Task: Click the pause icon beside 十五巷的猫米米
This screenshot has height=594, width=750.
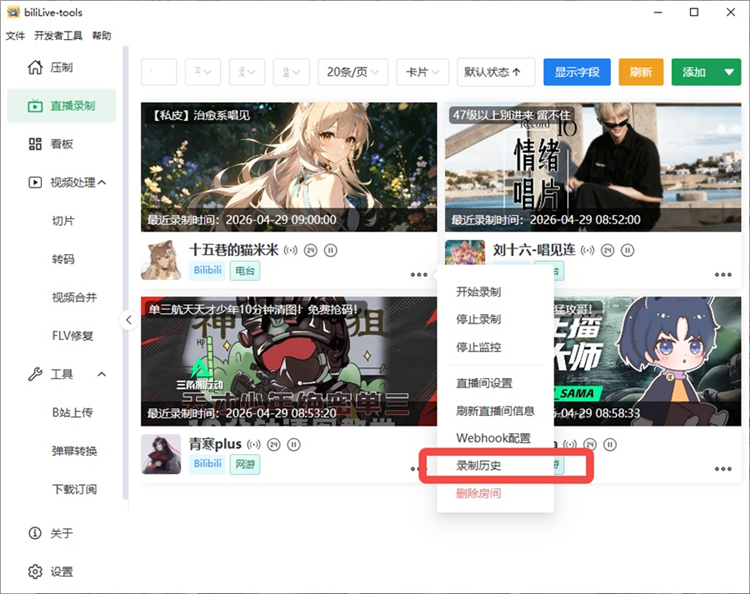Action: pos(331,250)
